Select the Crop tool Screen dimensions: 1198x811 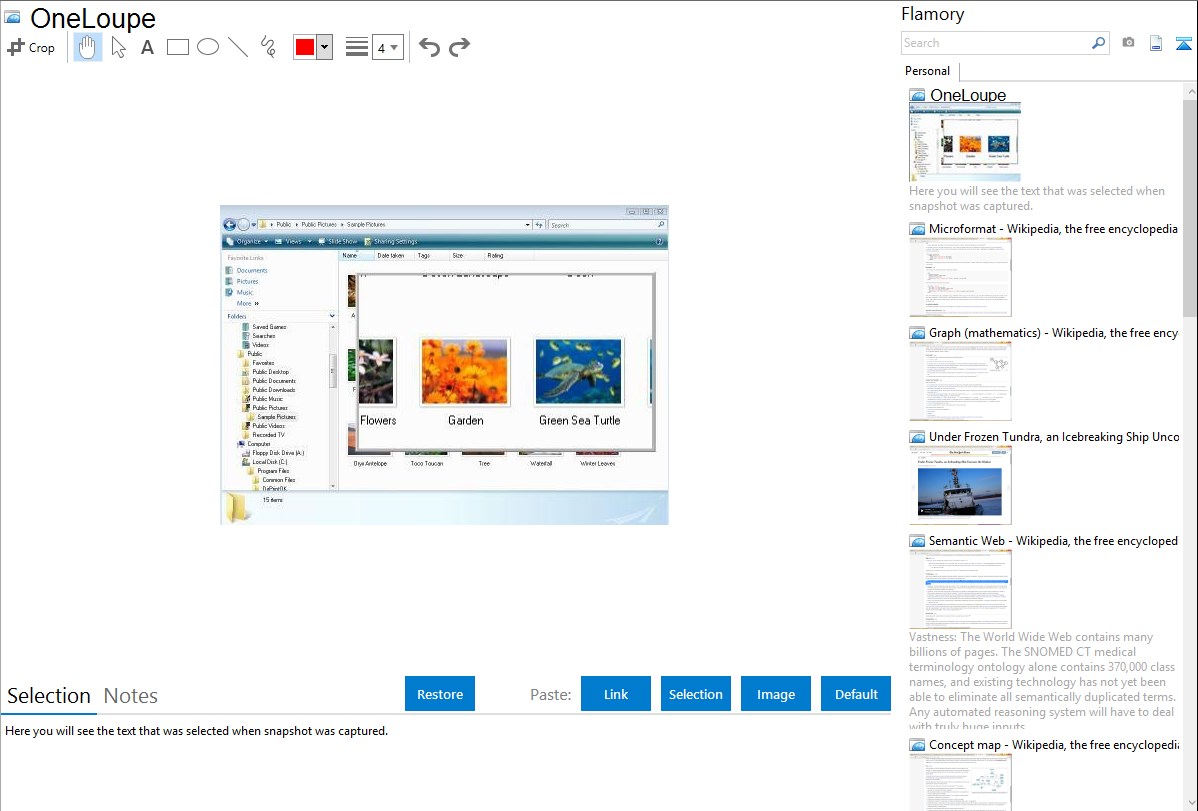click(x=31, y=47)
